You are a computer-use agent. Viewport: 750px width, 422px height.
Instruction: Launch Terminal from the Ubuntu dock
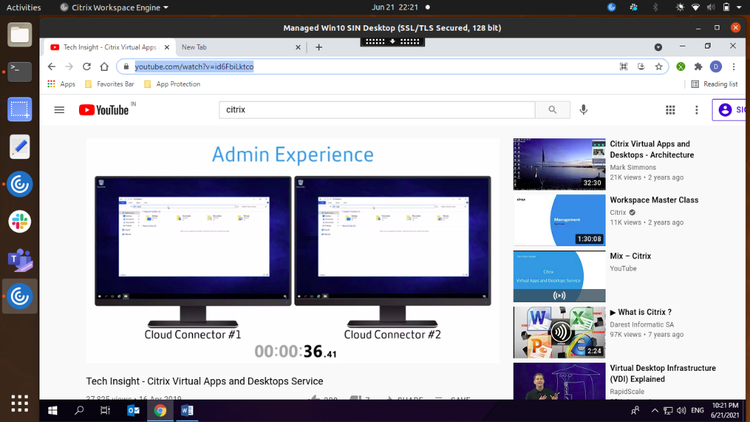[20, 72]
